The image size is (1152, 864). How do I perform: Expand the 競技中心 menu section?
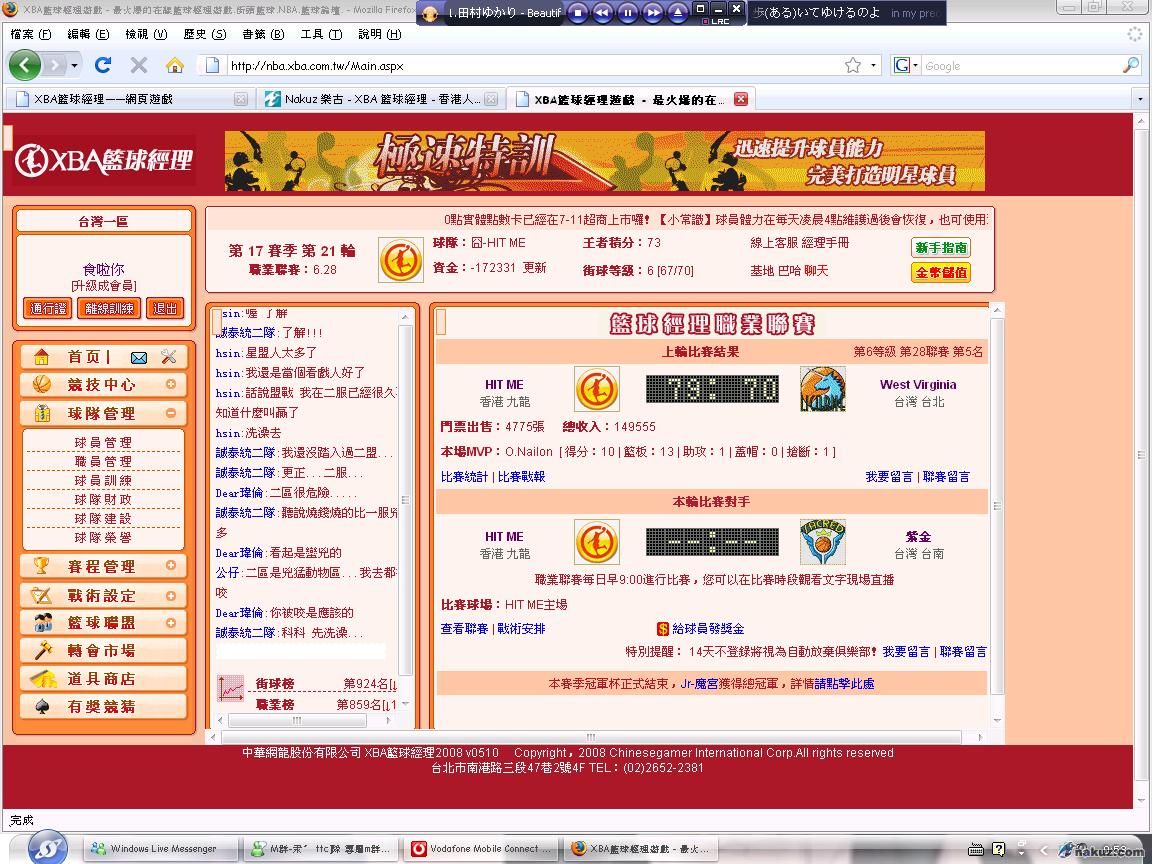coord(171,385)
